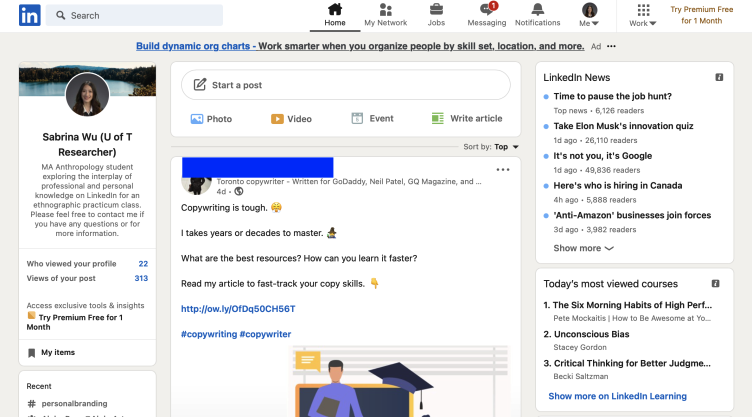Open the post's three-dot options menu
The height and width of the screenshot is (417, 752).
point(503,170)
